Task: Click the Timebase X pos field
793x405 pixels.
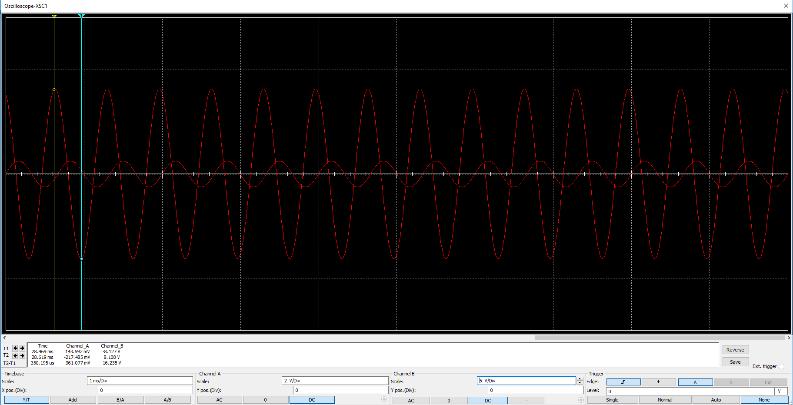Action: (145, 390)
